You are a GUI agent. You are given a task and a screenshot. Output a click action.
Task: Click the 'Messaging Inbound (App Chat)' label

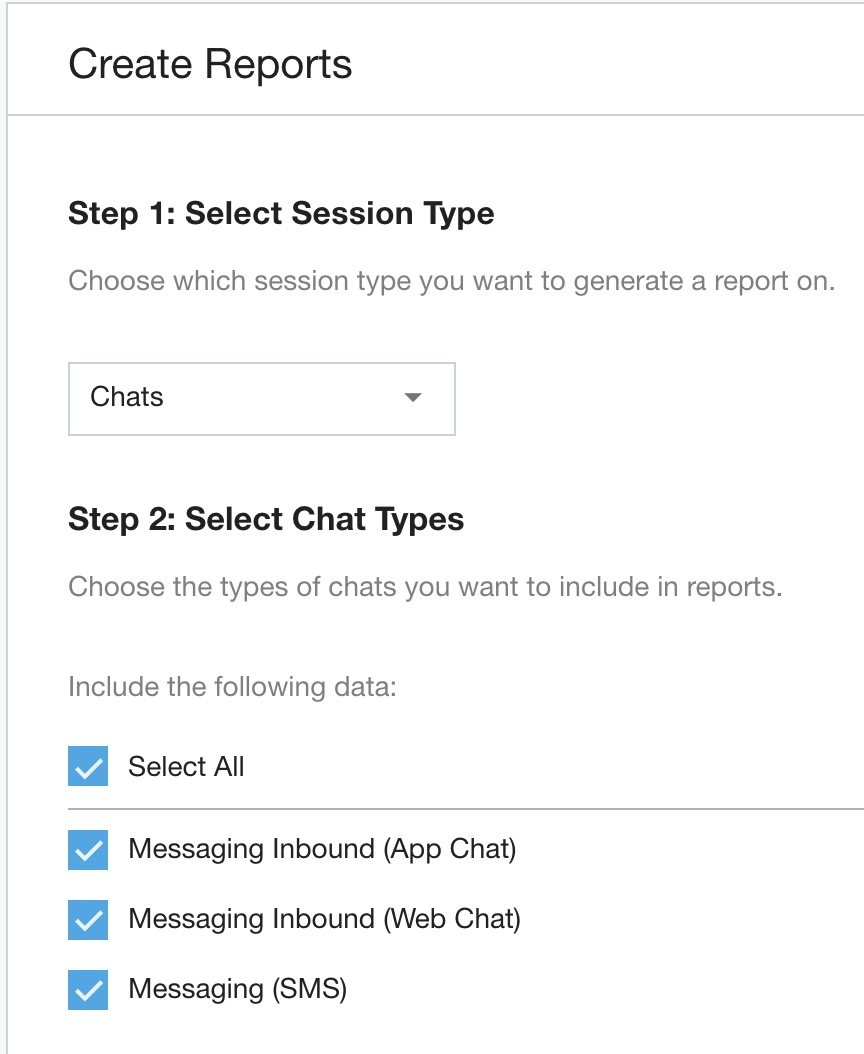[x=322, y=850]
